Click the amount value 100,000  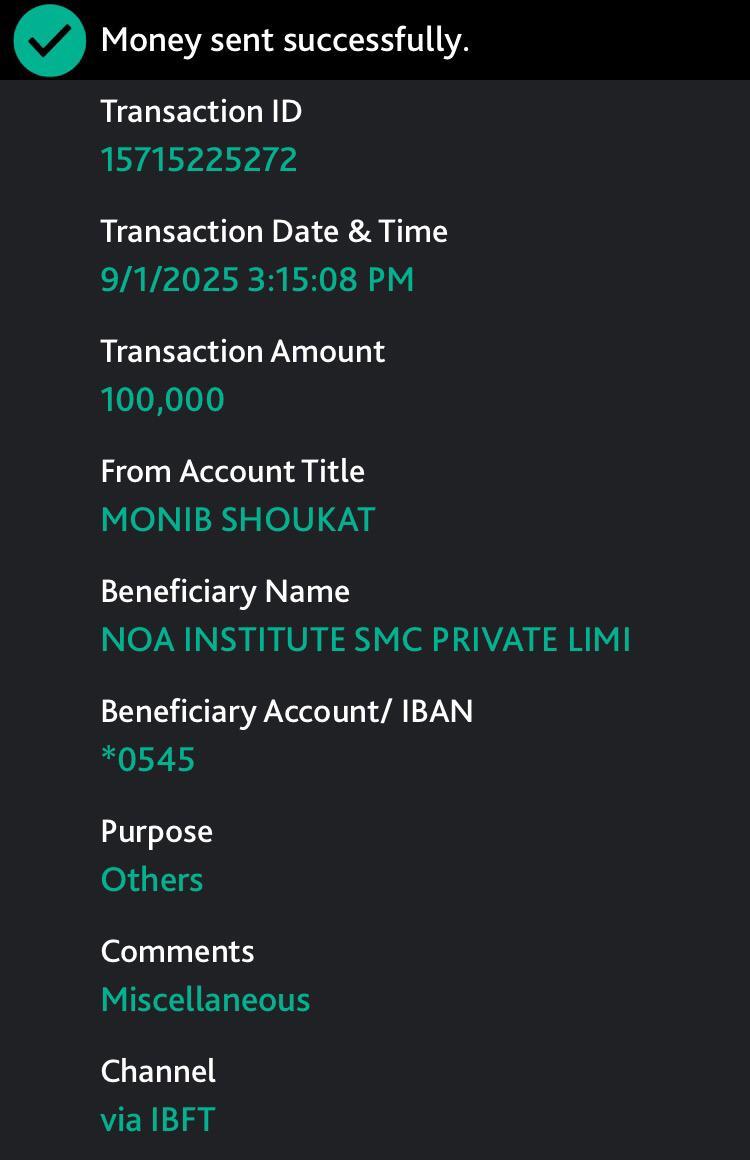163,400
